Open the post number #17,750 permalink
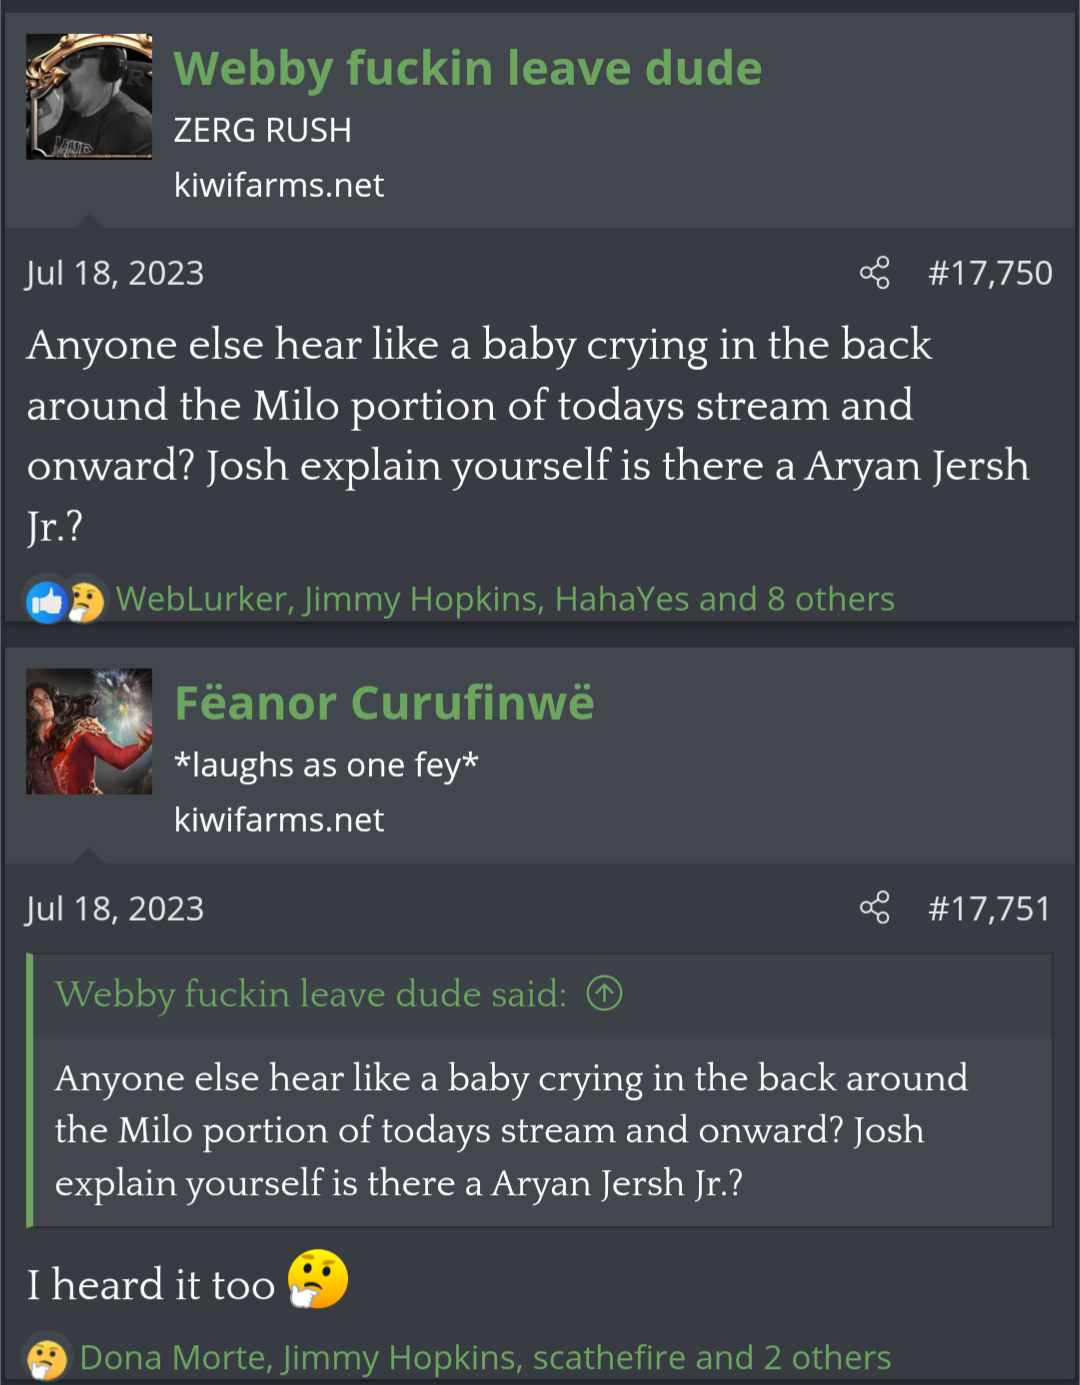This screenshot has height=1385, width=1080. click(989, 273)
